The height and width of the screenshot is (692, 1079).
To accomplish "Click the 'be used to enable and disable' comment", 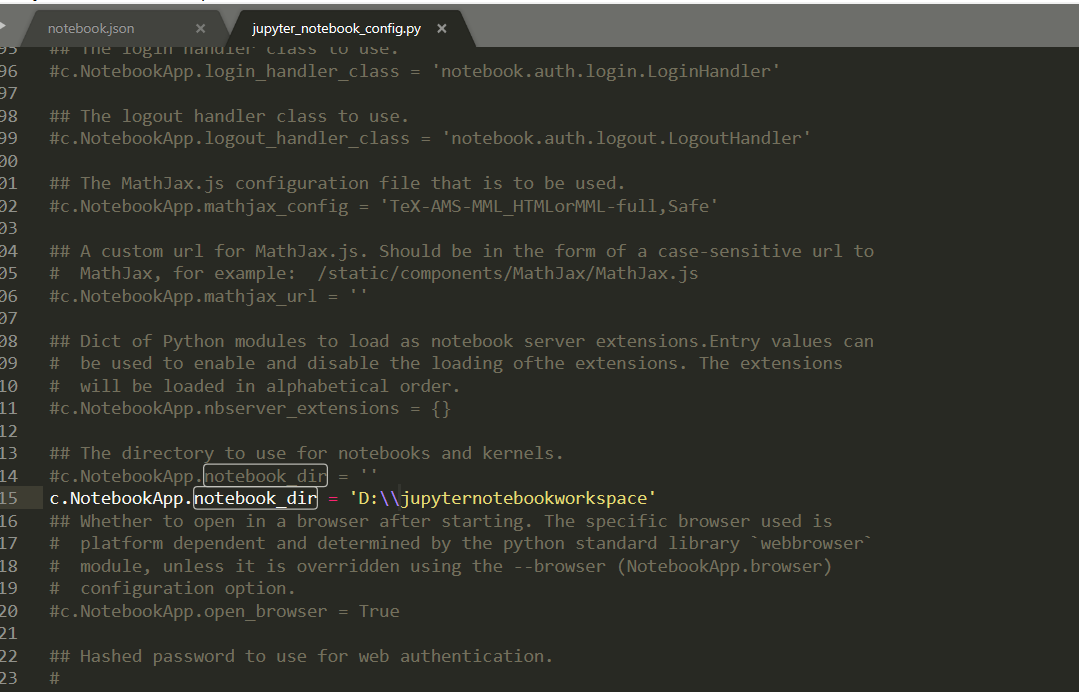I will click(446, 363).
